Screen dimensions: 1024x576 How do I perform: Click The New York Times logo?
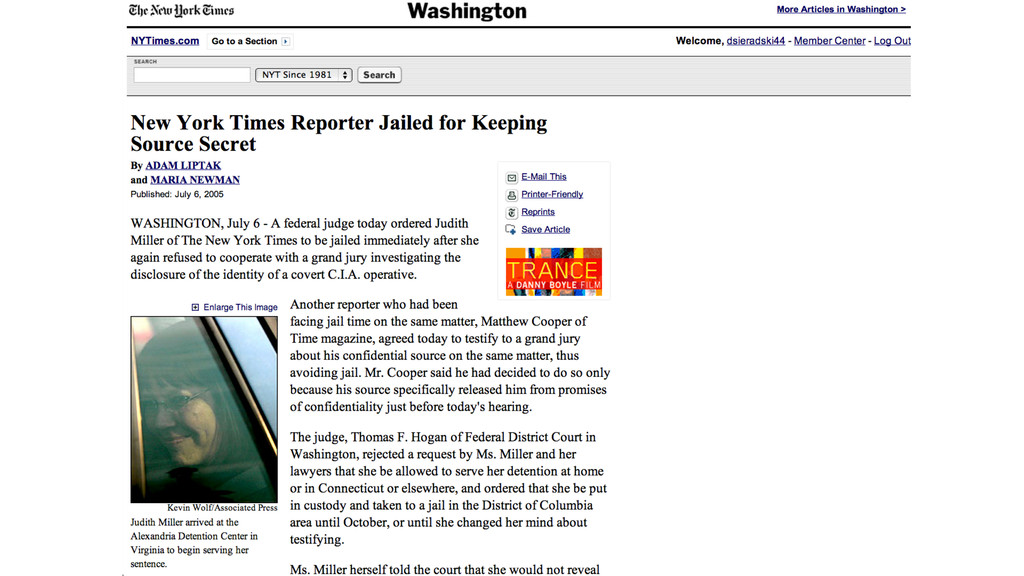181,10
